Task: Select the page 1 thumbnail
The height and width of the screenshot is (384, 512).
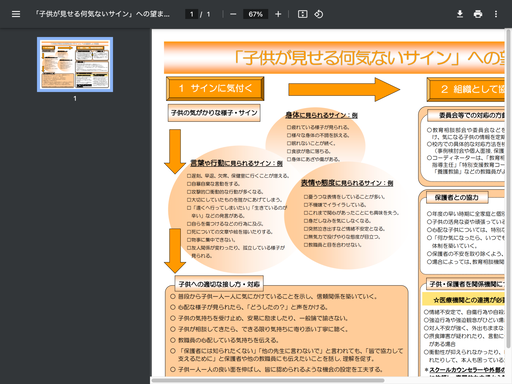Action: pos(75,64)
